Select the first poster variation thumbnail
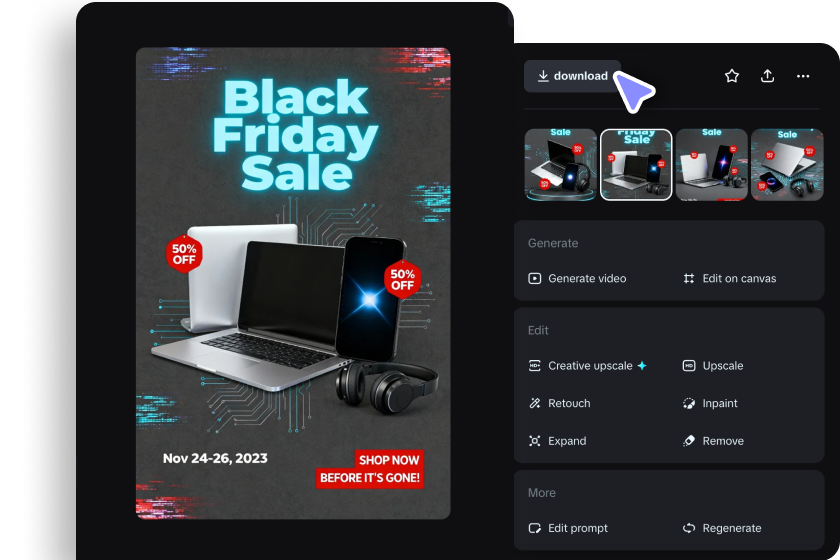This screenshot has width=840, height=560. point(560,165)
